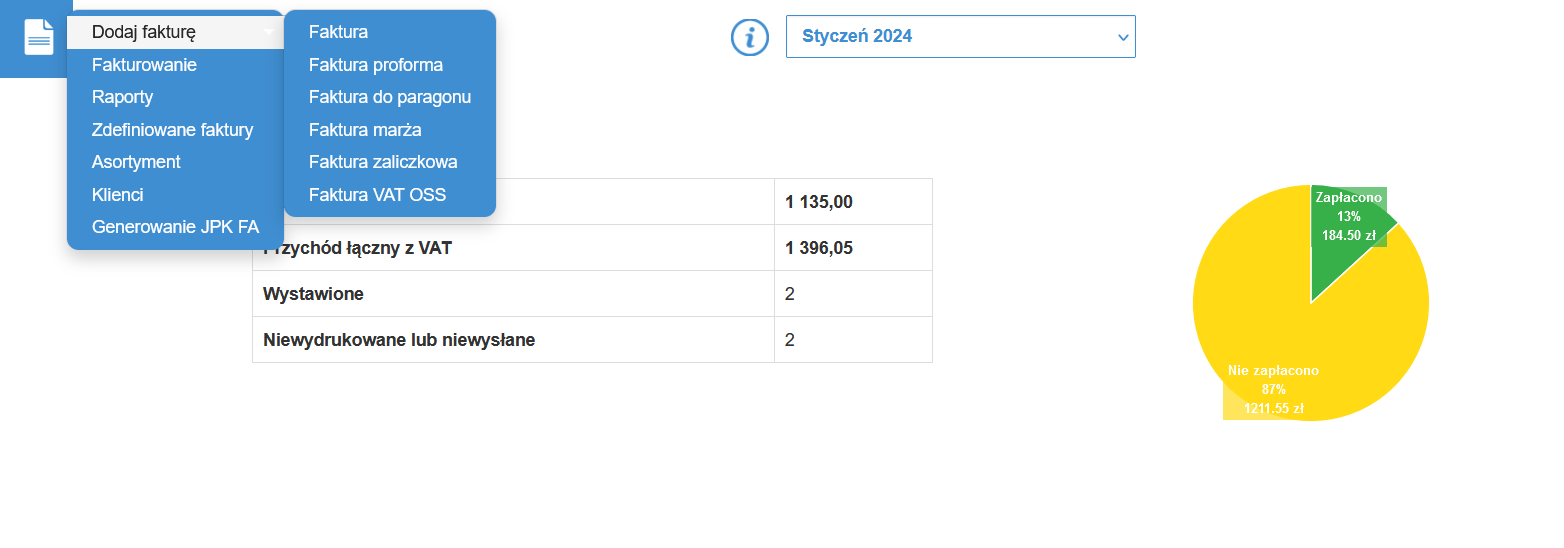Go to Asortyment in the menu

[136, 162]
